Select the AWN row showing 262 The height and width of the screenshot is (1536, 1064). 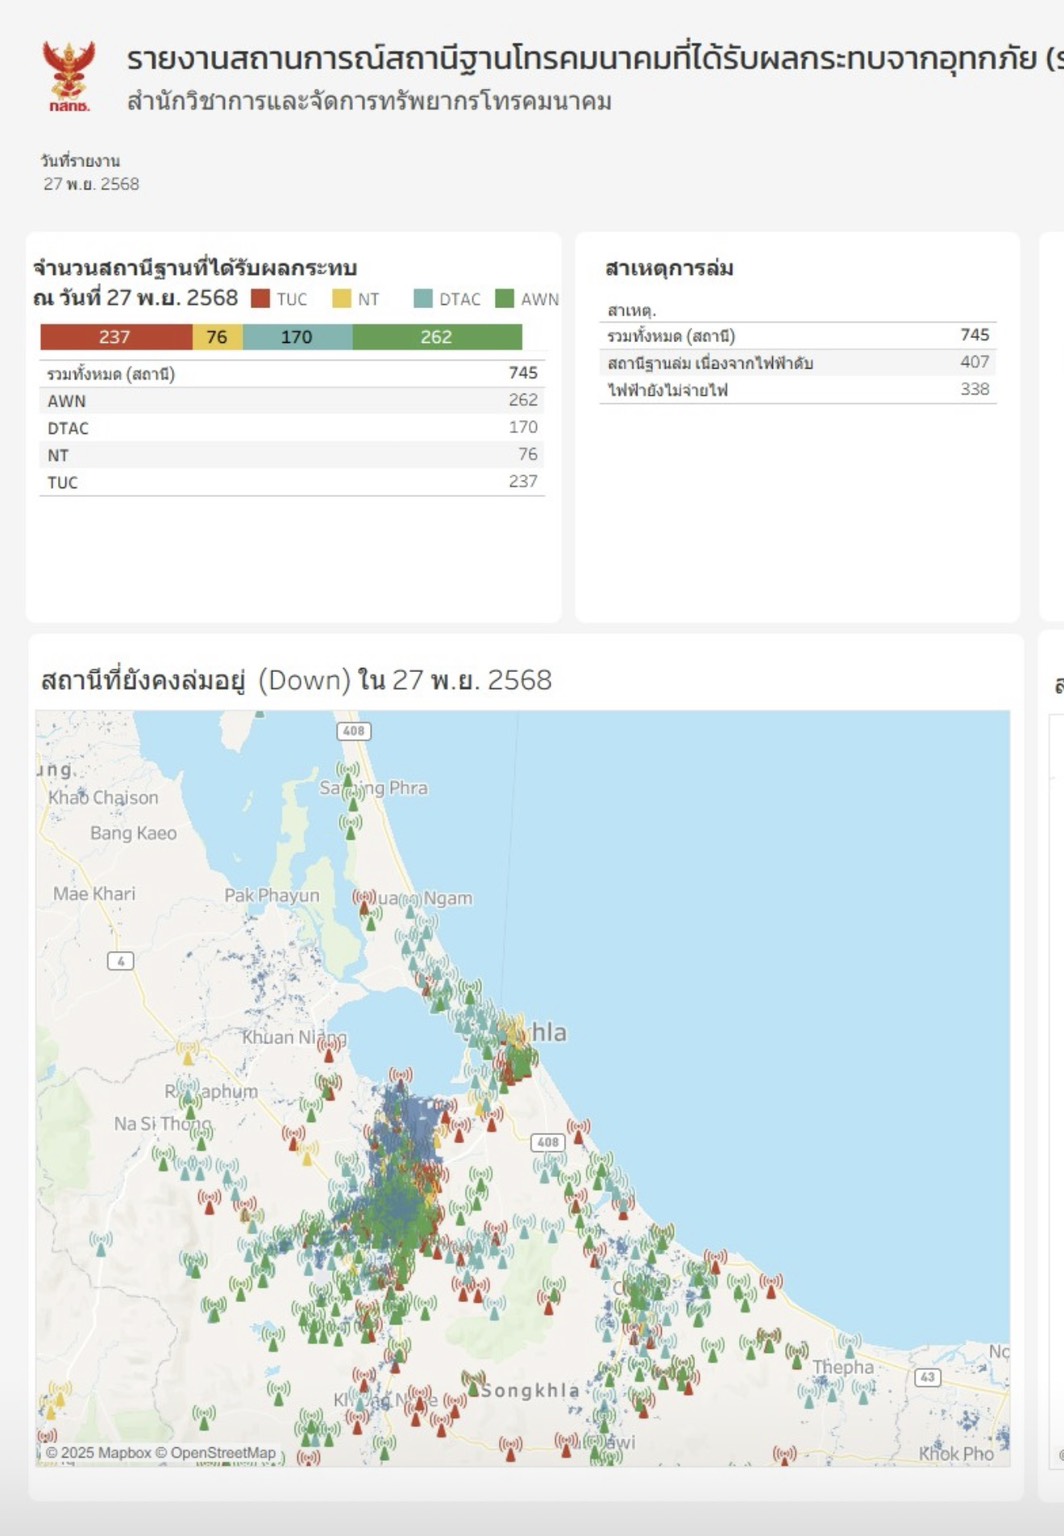click(x=292, y=400)
